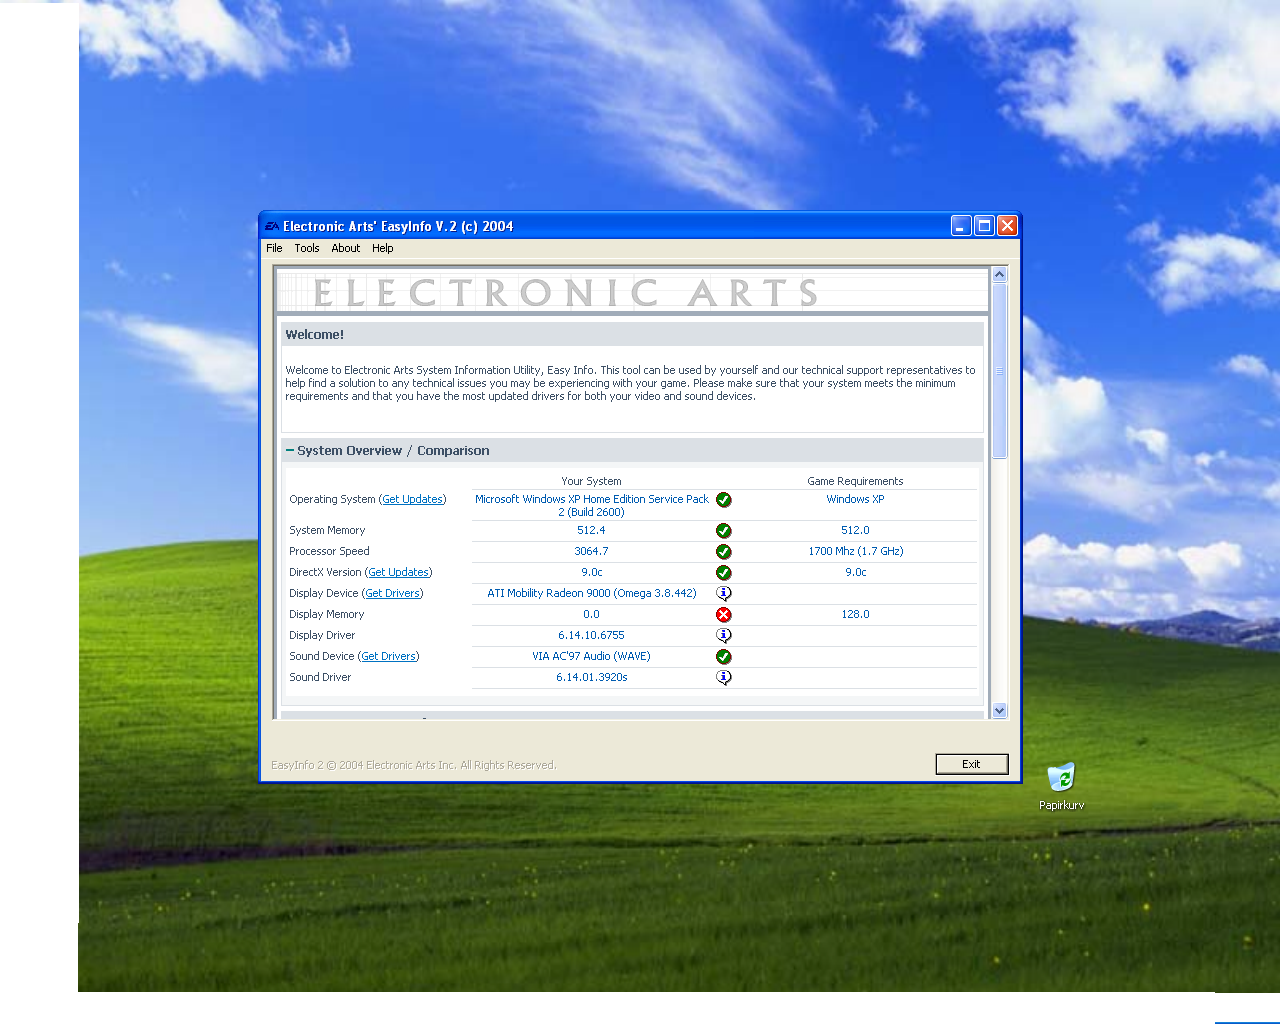Click the EA logo icon in title bar
The height and width of the screenshot is (1024, 1280).
[x=272, y=226]
